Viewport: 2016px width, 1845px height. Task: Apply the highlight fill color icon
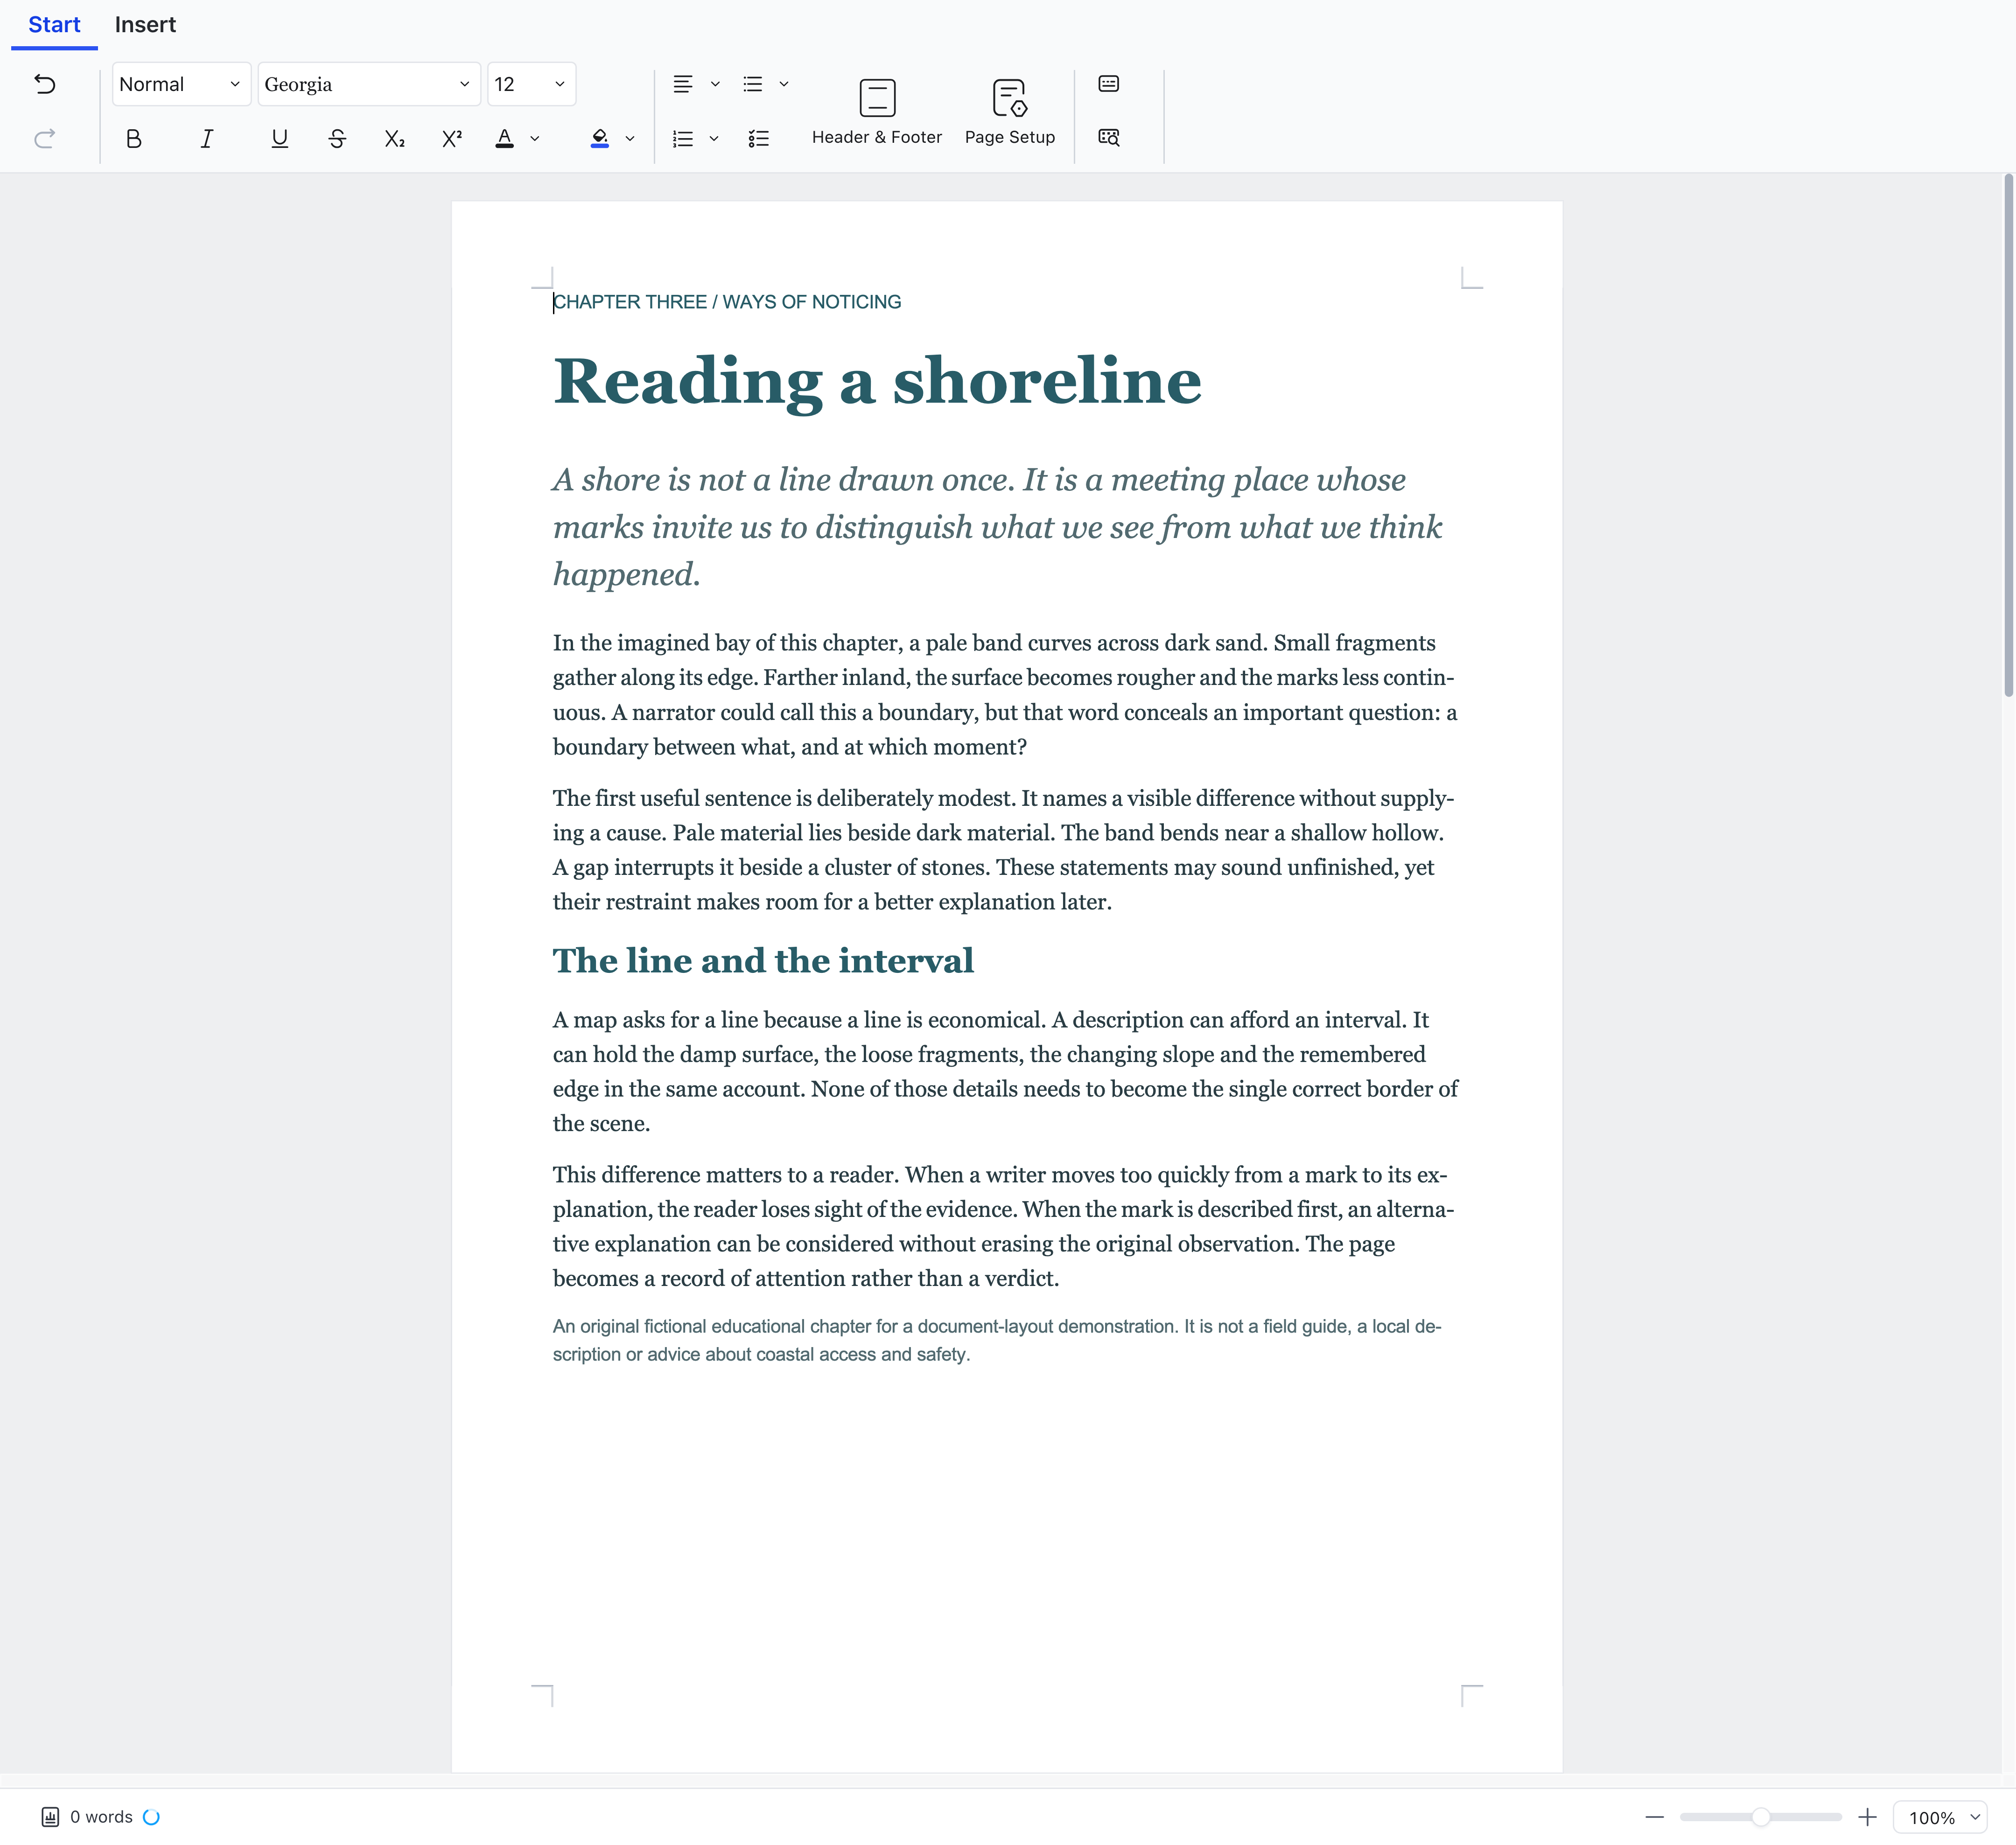pos(600,139)
